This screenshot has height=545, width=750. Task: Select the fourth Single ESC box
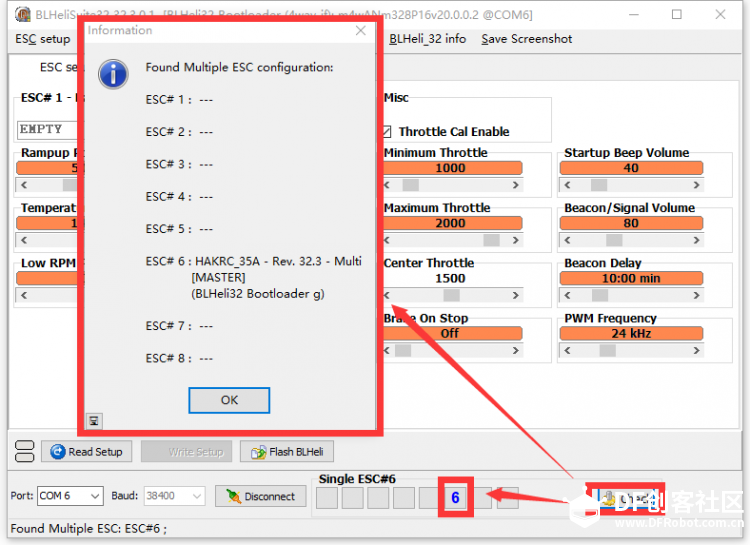click(x=404, y=498)
